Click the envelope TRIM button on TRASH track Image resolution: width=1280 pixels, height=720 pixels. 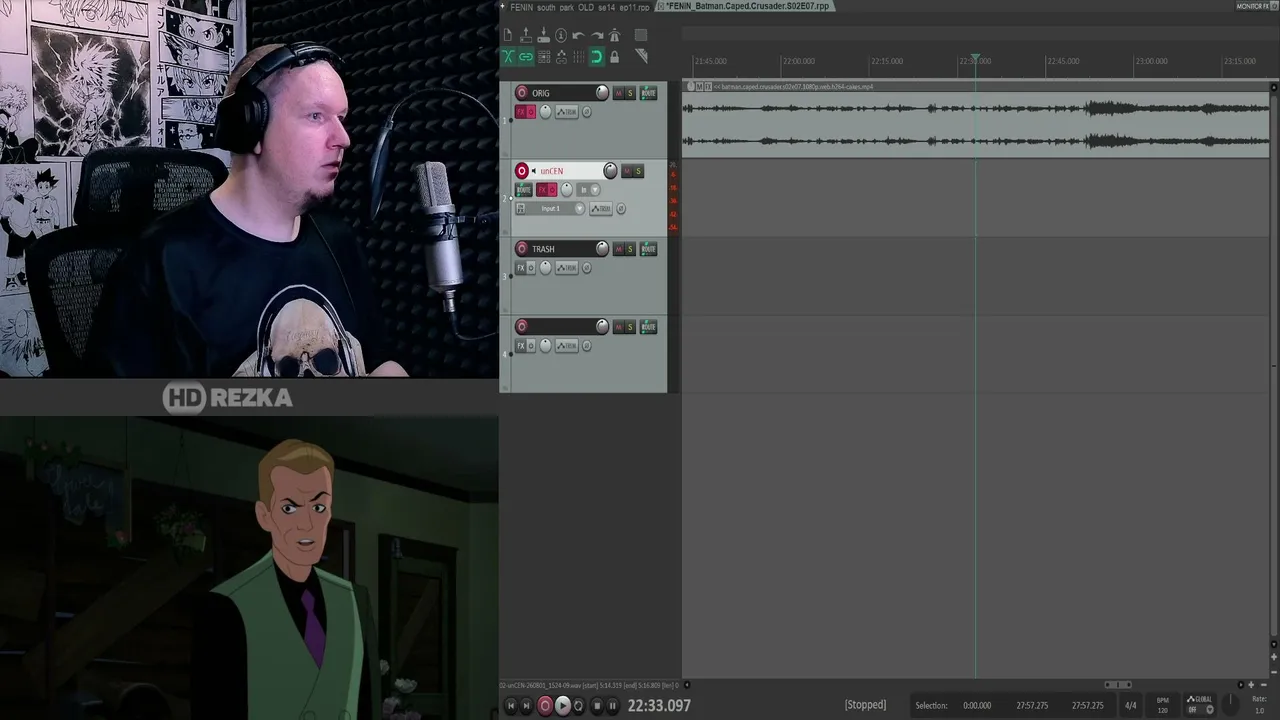567,268
